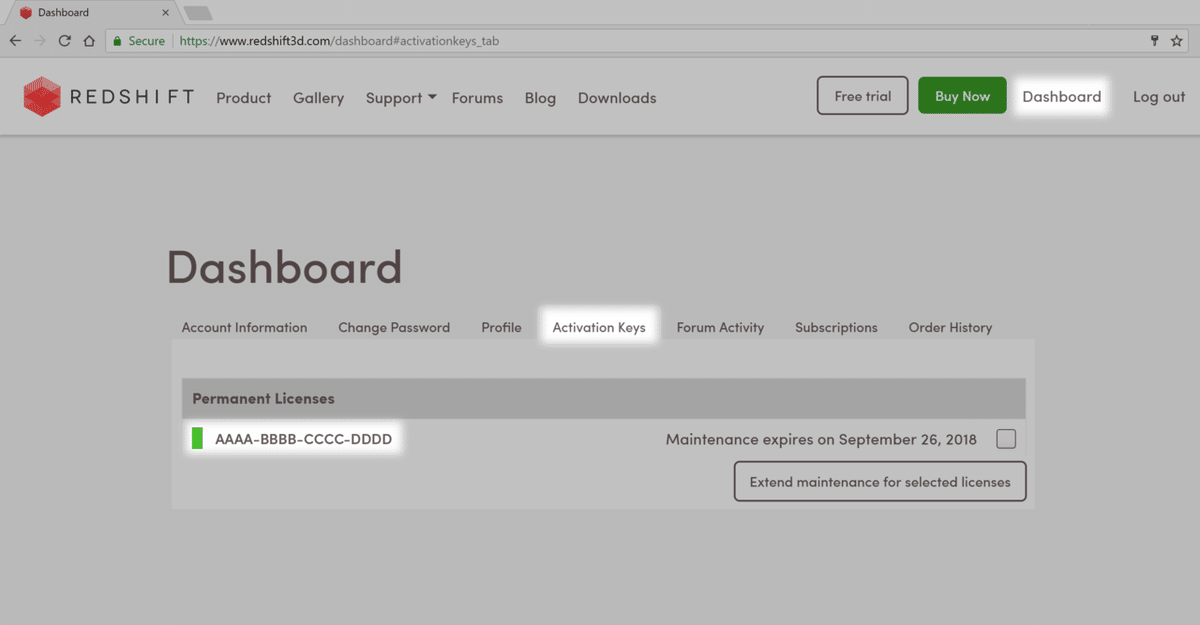
Task: Open a new browser tab
Action: [198, 12]
